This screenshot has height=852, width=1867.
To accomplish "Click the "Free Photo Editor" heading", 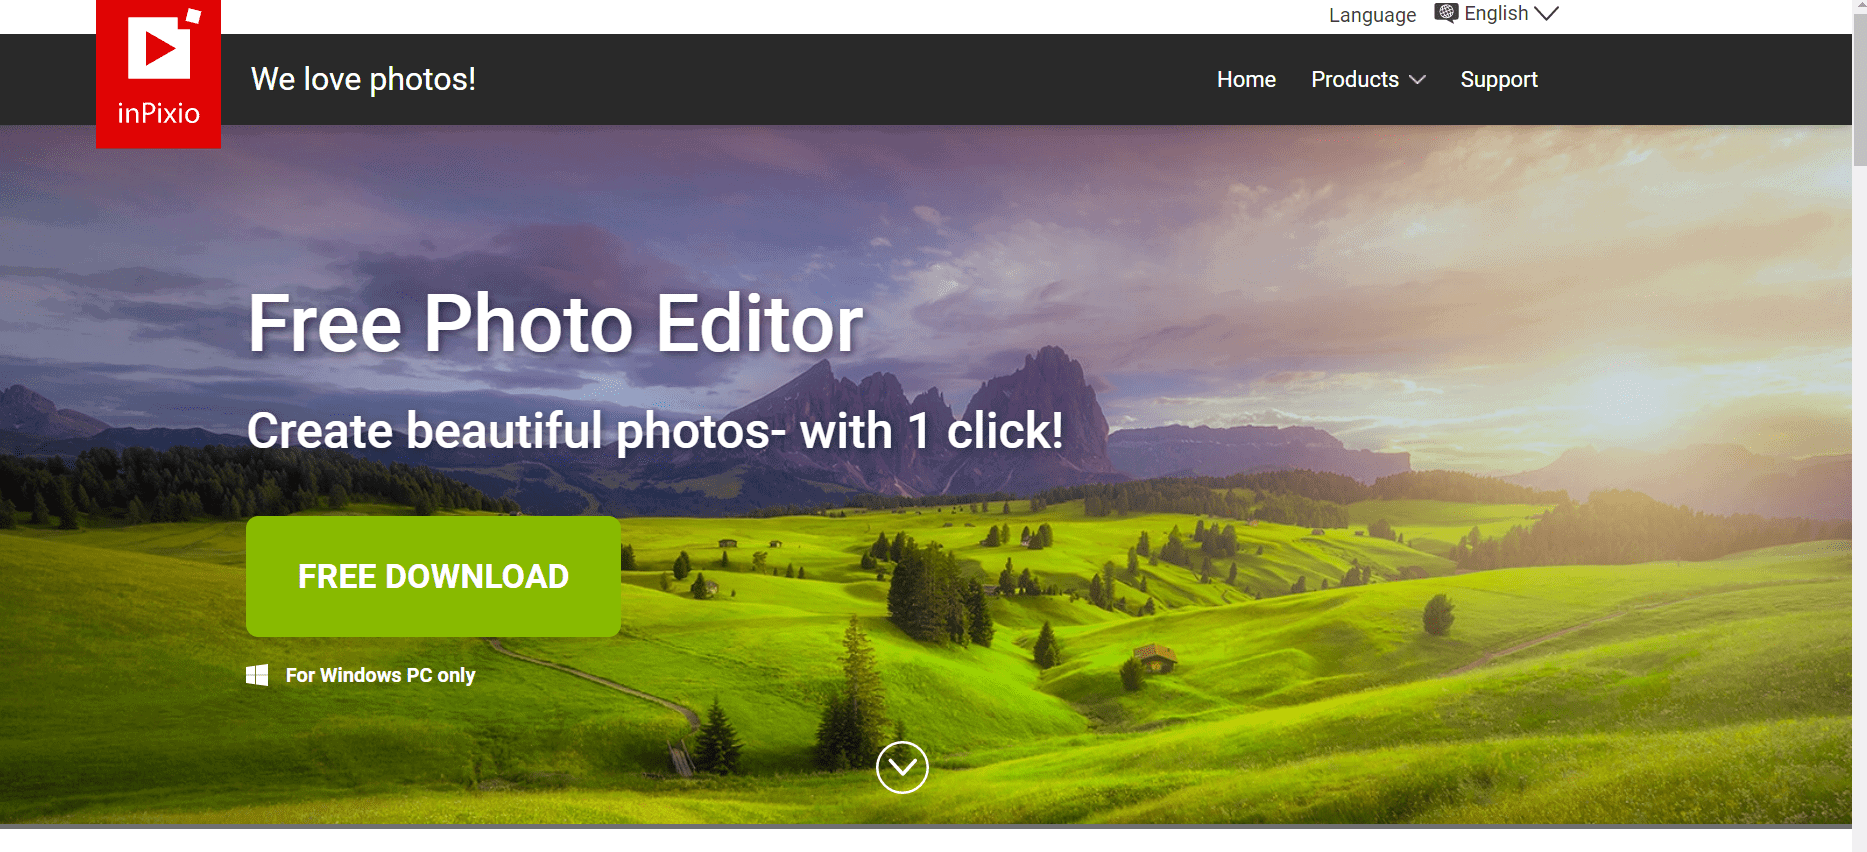I will coord(555,324).
